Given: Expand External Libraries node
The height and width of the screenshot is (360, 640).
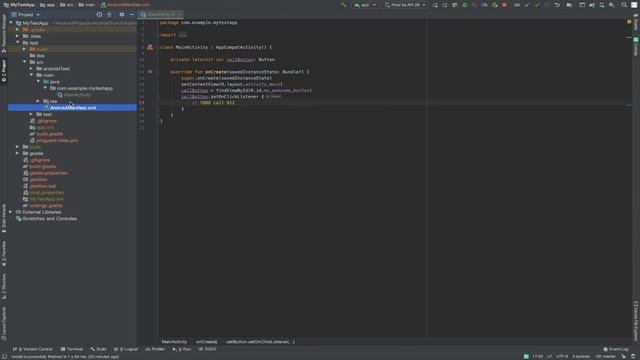Looking at the screenshot, I should click(x=11, y=212).
